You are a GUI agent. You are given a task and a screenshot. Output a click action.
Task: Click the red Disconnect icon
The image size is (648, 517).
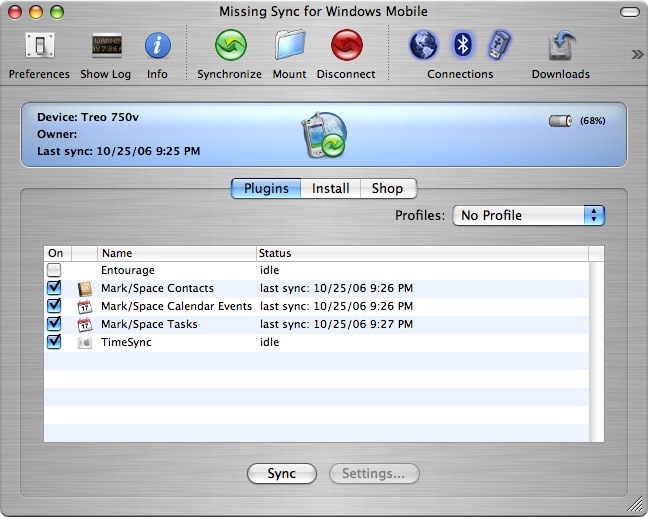(x=347, y=45)
